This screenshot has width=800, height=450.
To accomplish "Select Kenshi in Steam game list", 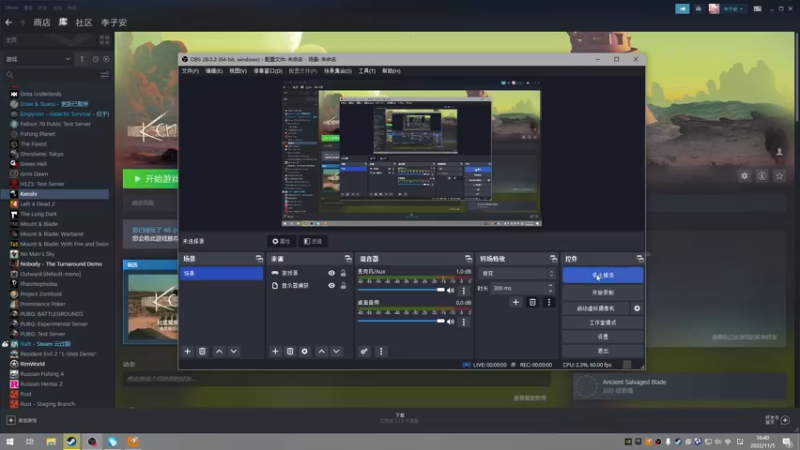I will tap(55, 194).
